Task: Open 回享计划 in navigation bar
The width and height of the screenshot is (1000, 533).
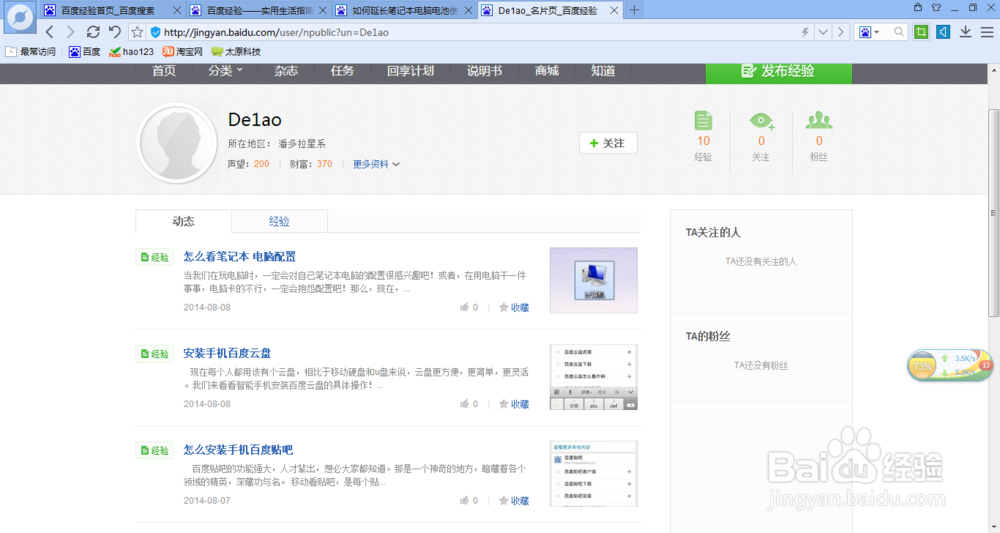Action: pos(410,71)
